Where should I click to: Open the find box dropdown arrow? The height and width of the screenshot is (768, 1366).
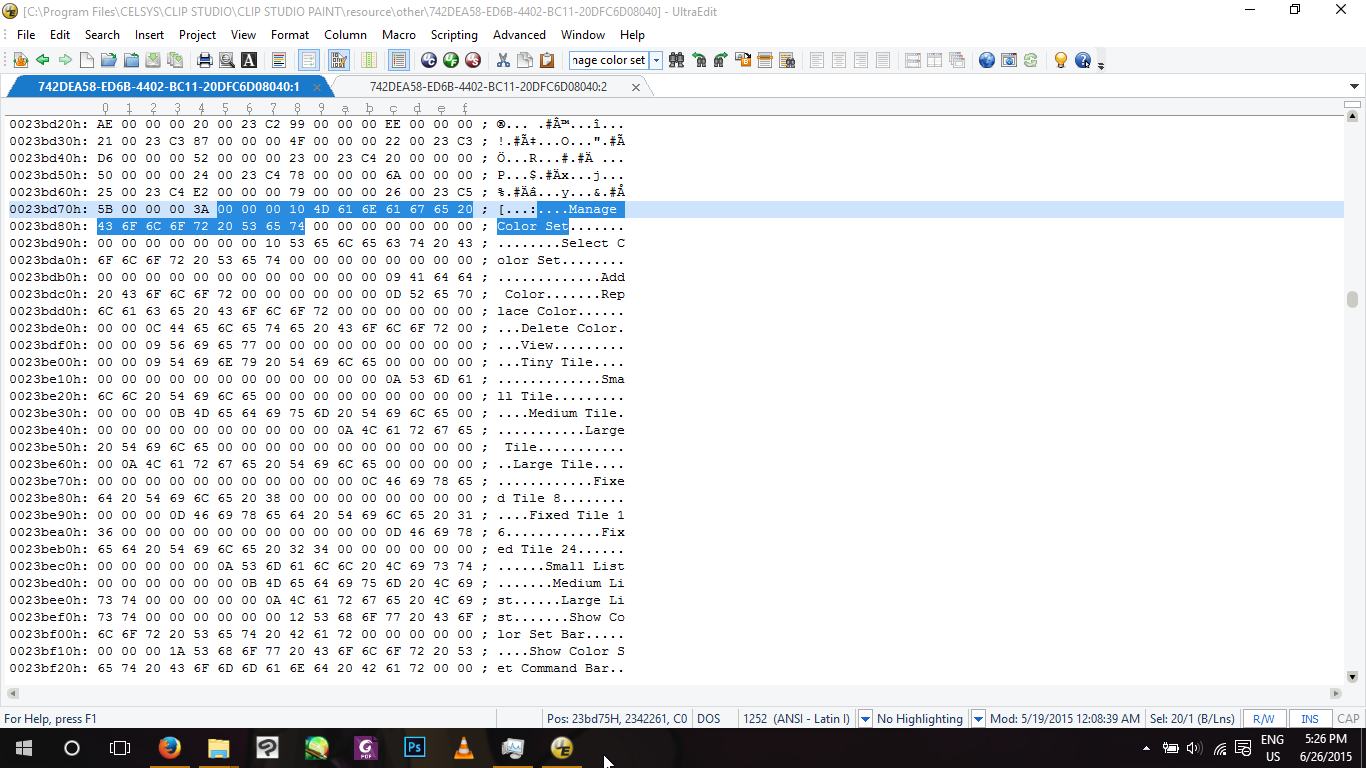[x=657, y=60]
